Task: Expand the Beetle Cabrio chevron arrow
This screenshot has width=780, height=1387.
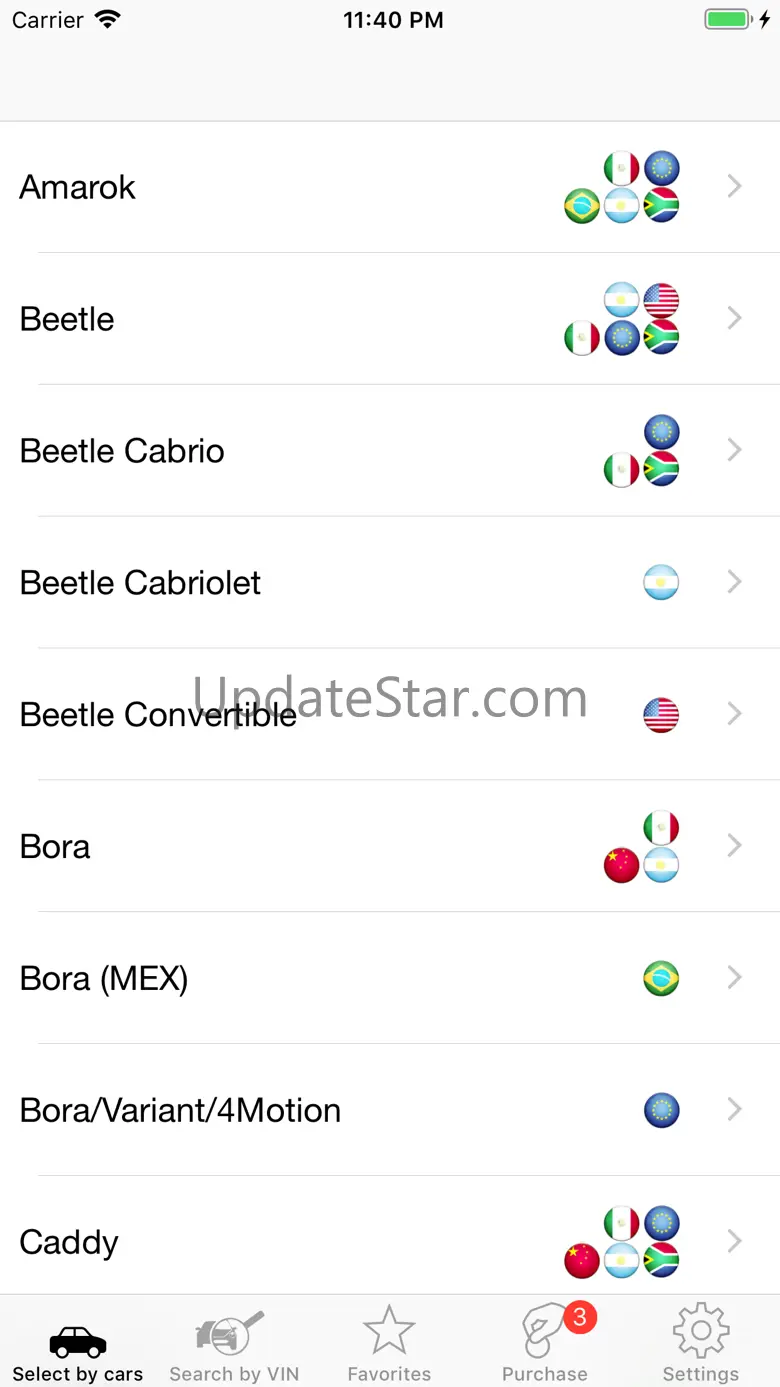Action: [x=735, y=450]
